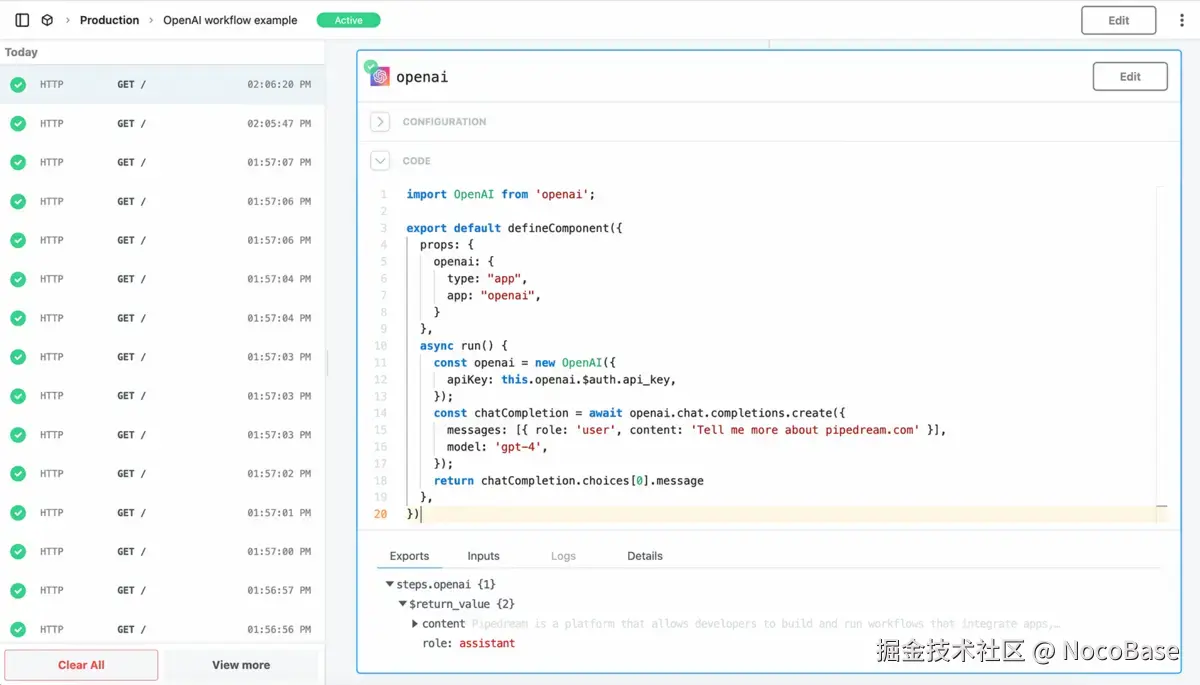Collapse the CODE section chevron

tap(380, 160)
